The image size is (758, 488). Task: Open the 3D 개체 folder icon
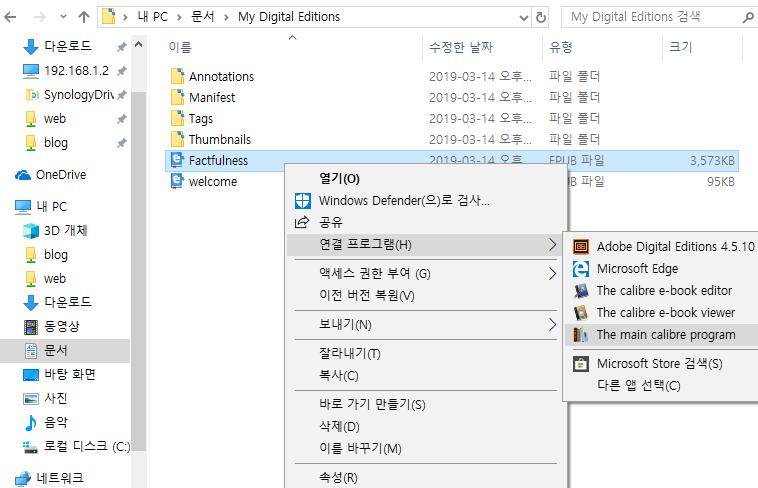click(x=31, y=230)
